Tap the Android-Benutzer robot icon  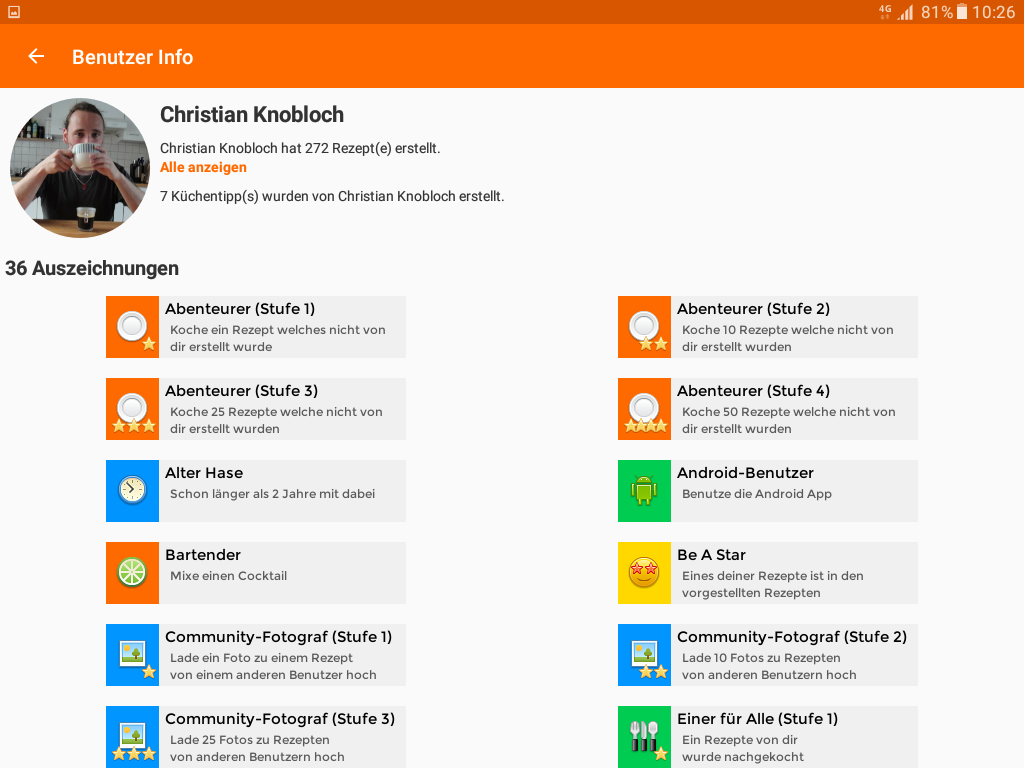[x=645, y=491]
